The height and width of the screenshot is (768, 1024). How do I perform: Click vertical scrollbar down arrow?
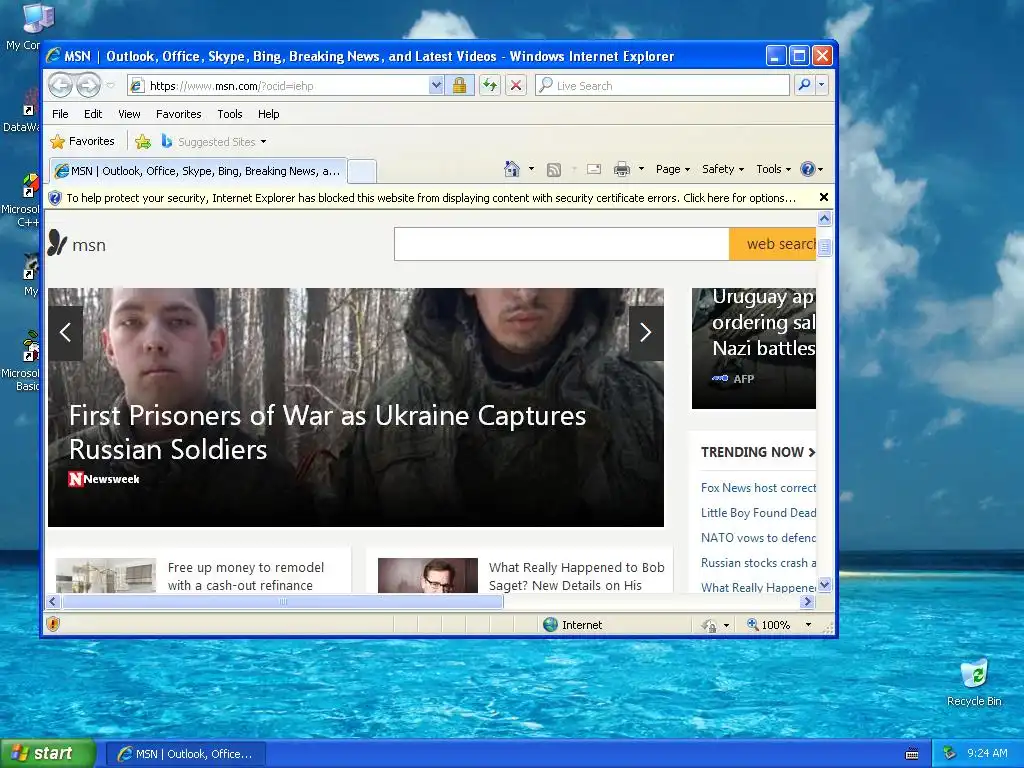pos(825,584)
